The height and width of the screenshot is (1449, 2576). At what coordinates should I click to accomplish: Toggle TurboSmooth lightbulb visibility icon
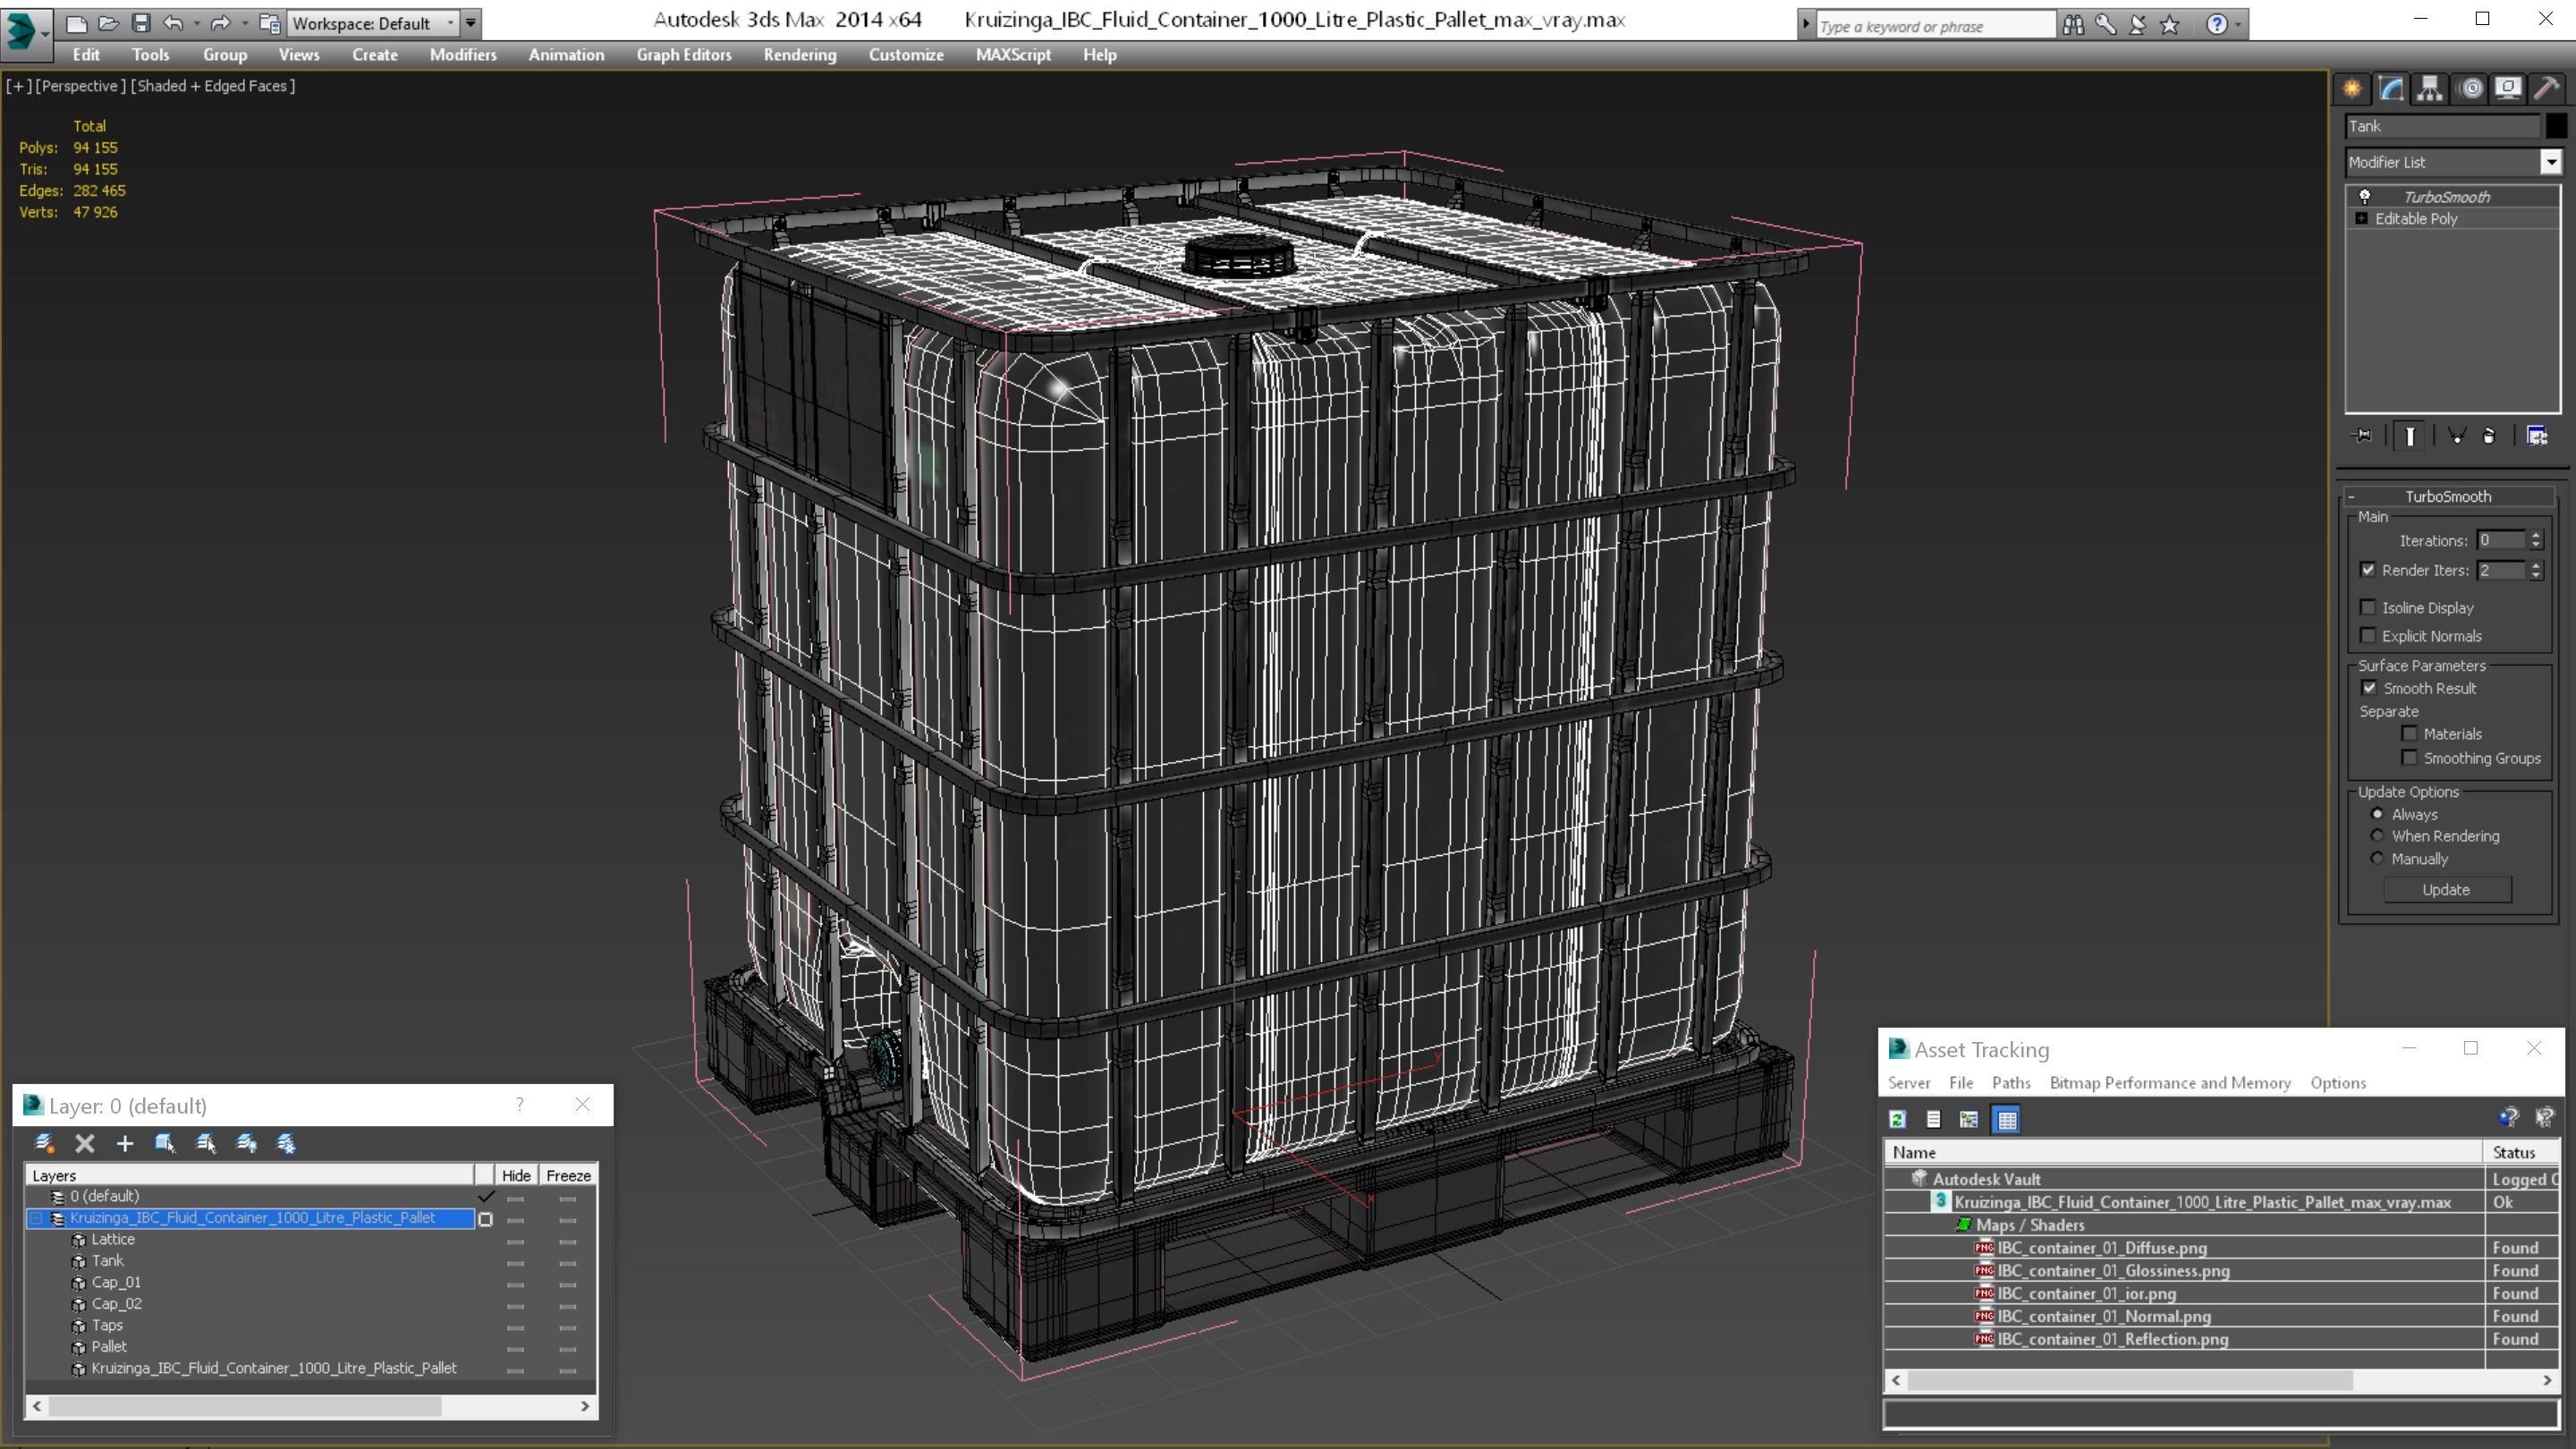pyautogui.click(x=2364, y=197)
